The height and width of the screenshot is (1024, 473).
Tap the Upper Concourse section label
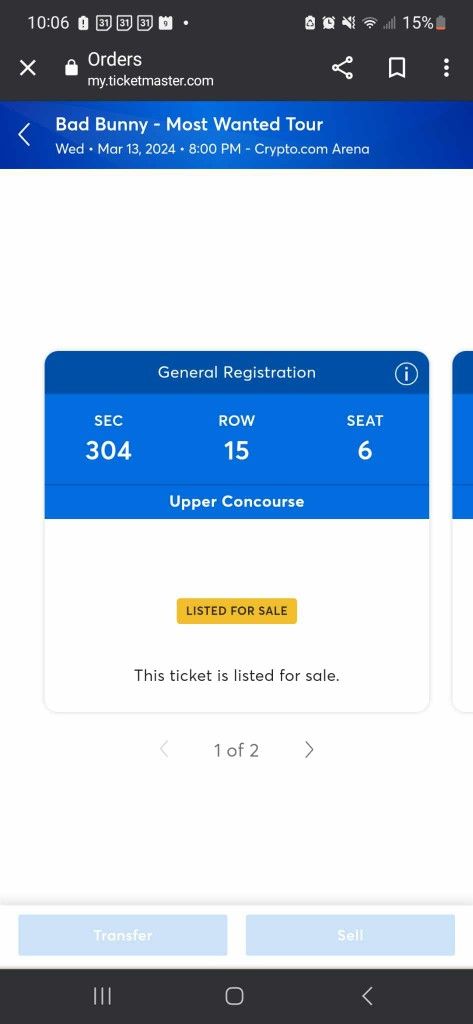[236, 502]
